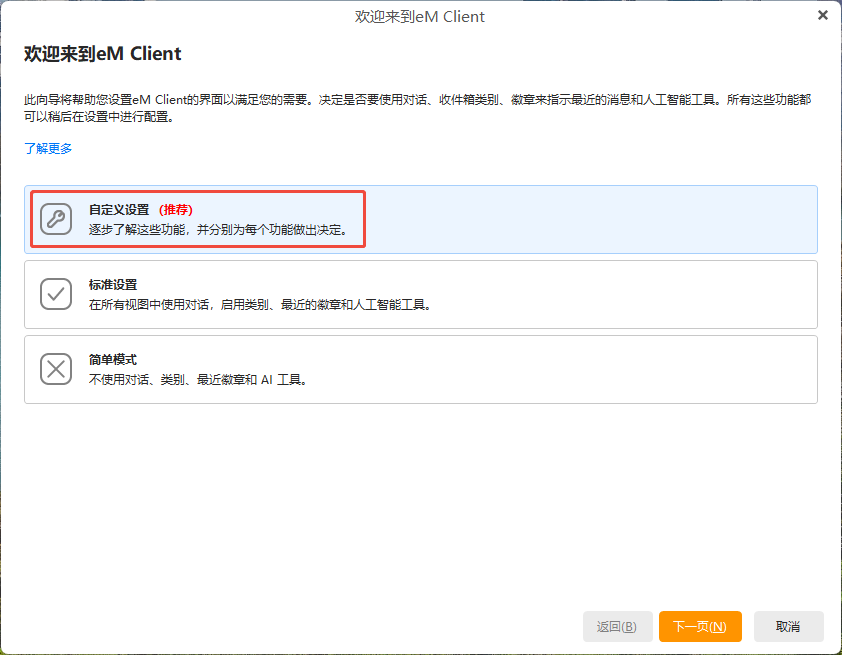Viewport: 842px width, 655px height.
Task: Click the X icon for 简单模式
Action: [x=56, y=369]
